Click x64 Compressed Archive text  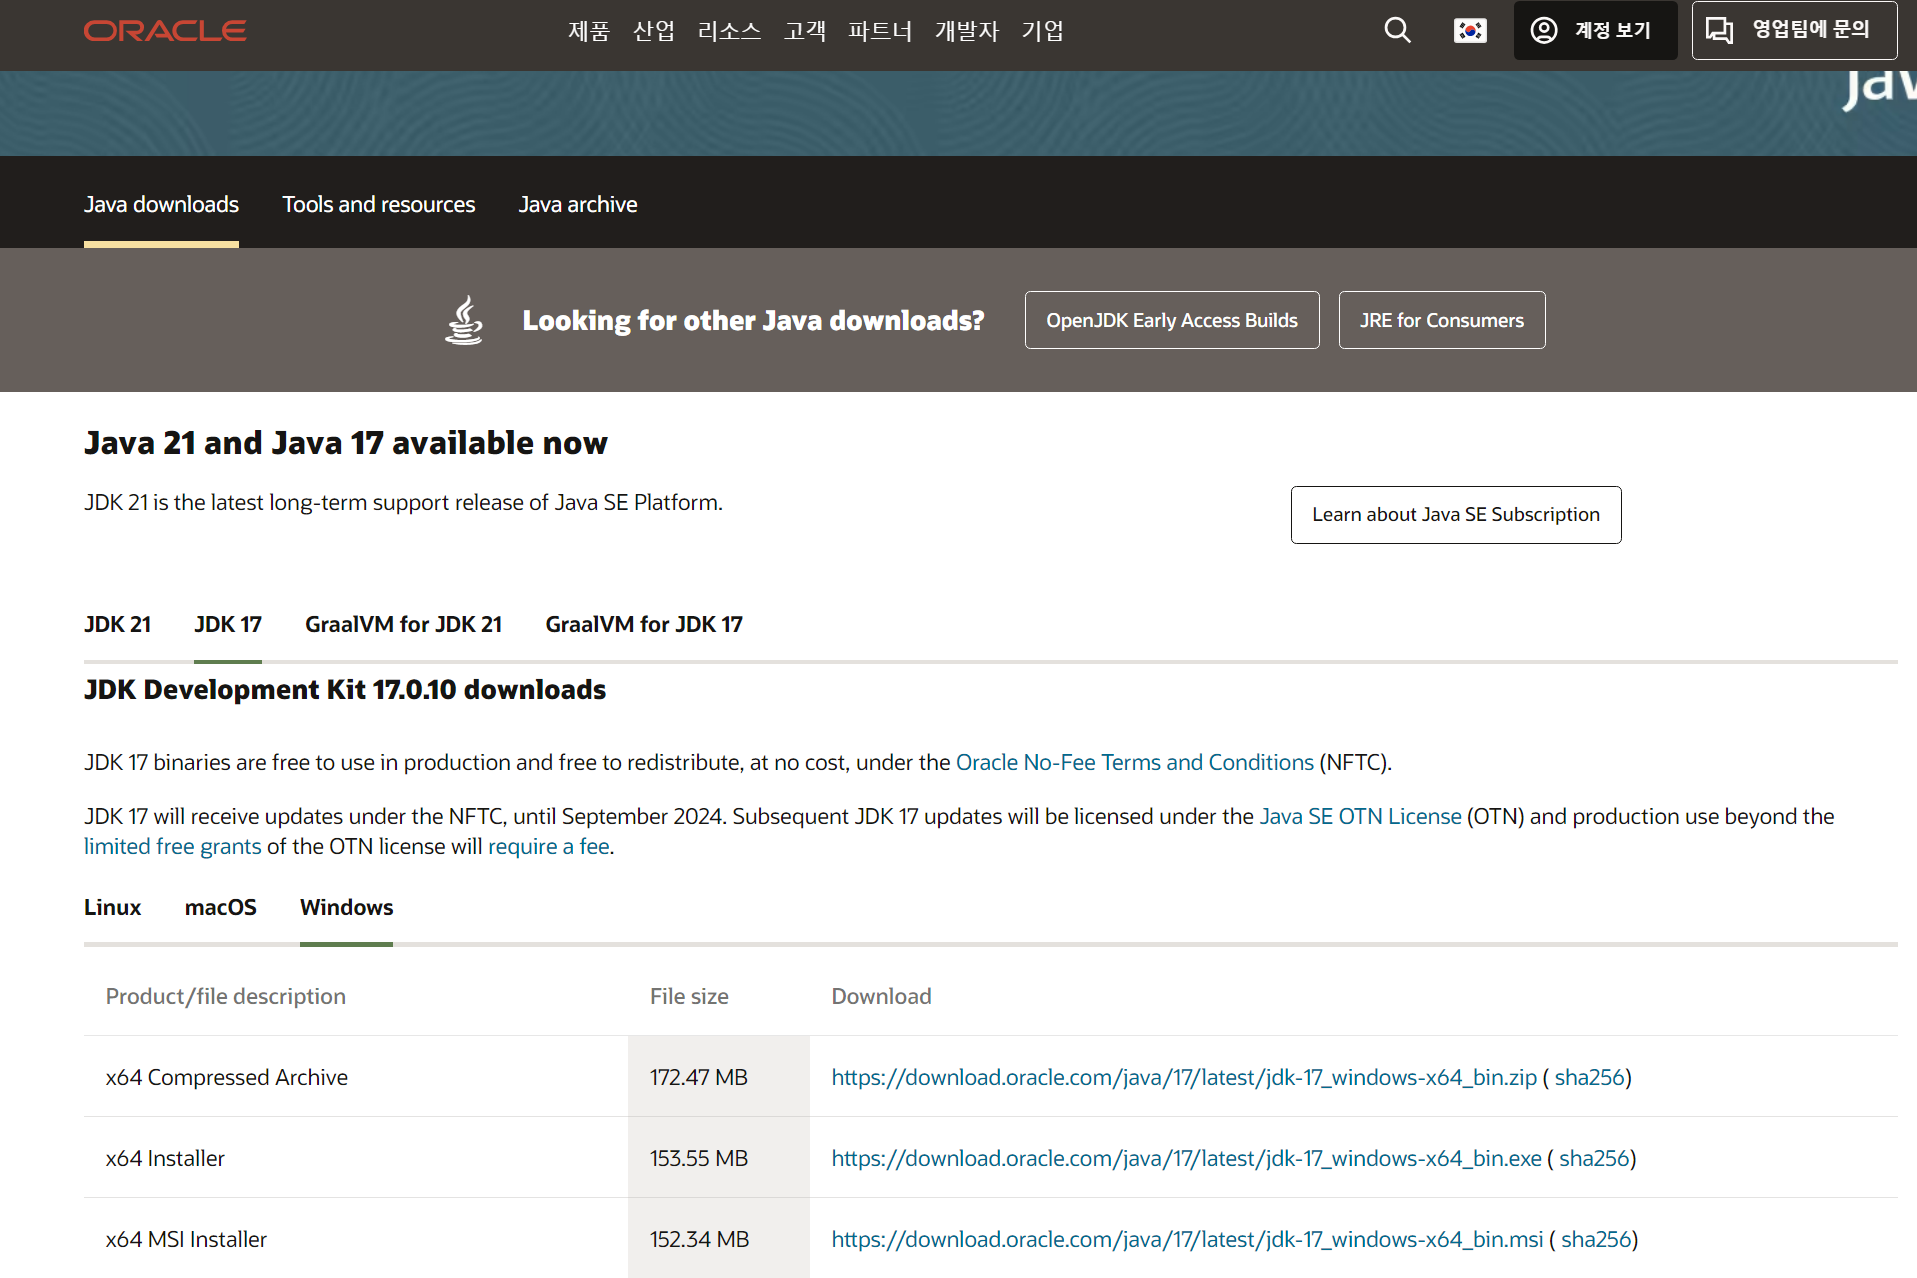tap(227, 1077)
